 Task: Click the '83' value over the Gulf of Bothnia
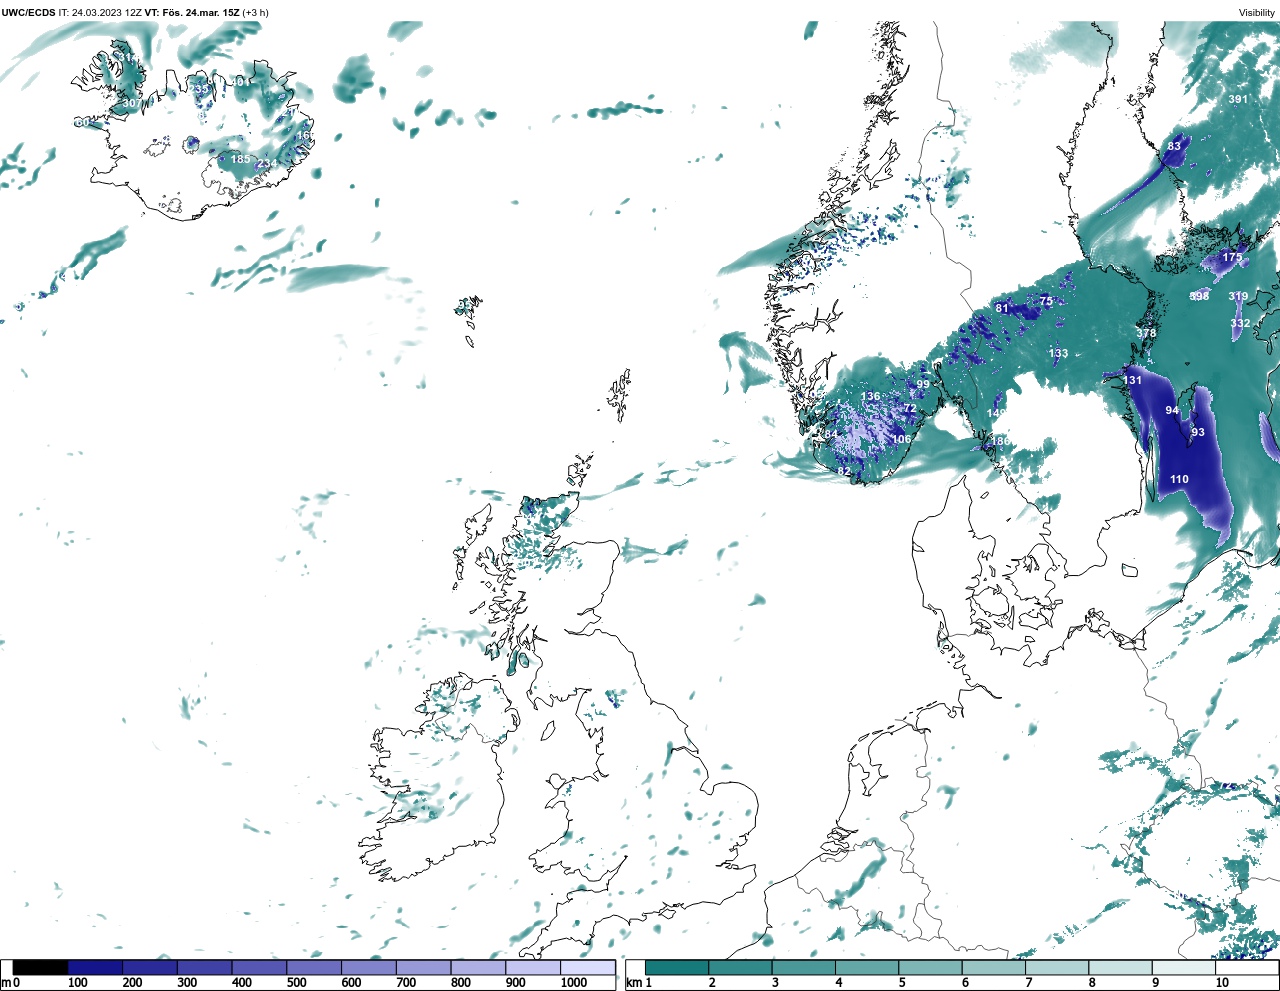pos(1174,146)
